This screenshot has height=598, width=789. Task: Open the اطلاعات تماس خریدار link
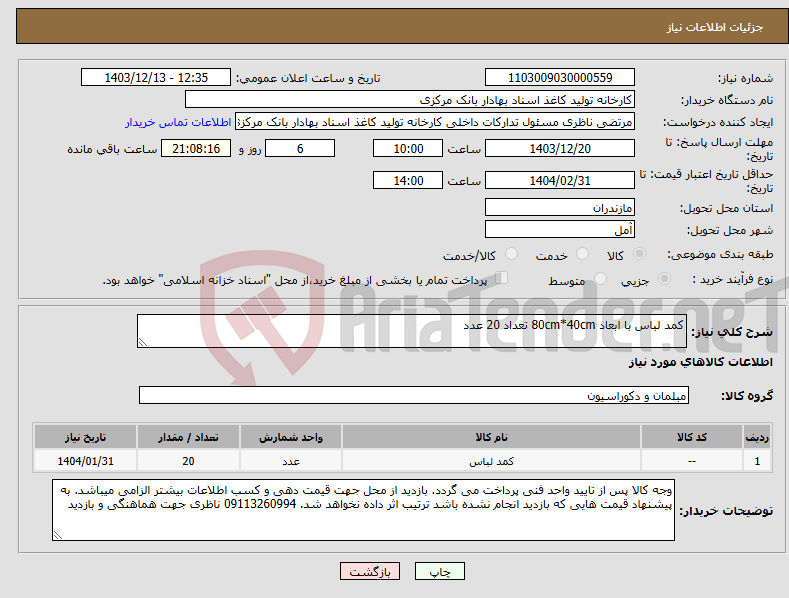[x=178, y=122]
